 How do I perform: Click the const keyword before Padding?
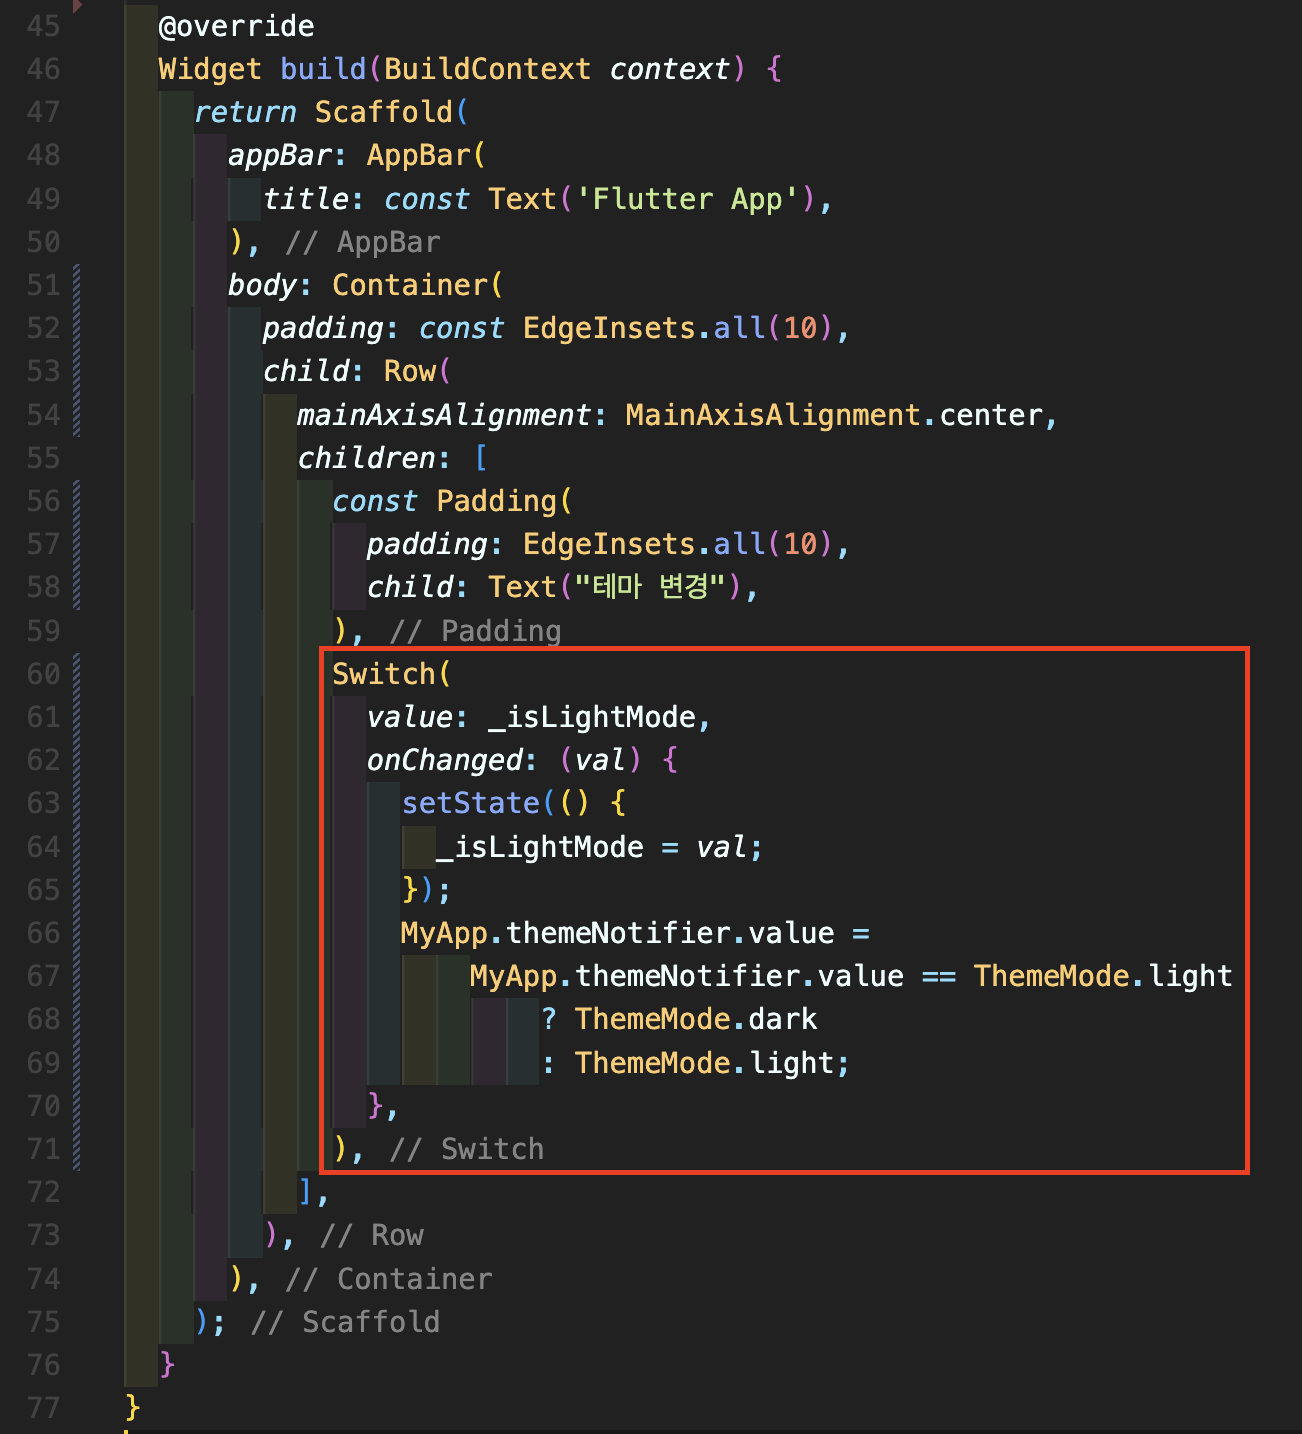[375, 501]
